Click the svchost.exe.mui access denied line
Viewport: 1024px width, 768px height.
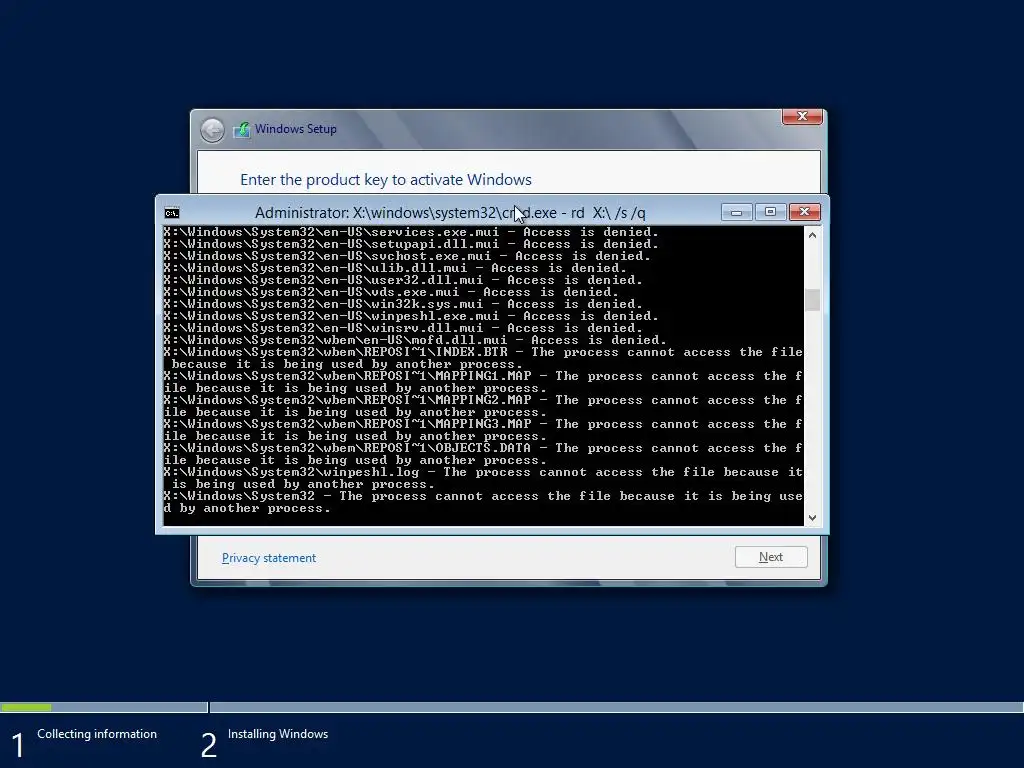[x=407, y=256]
